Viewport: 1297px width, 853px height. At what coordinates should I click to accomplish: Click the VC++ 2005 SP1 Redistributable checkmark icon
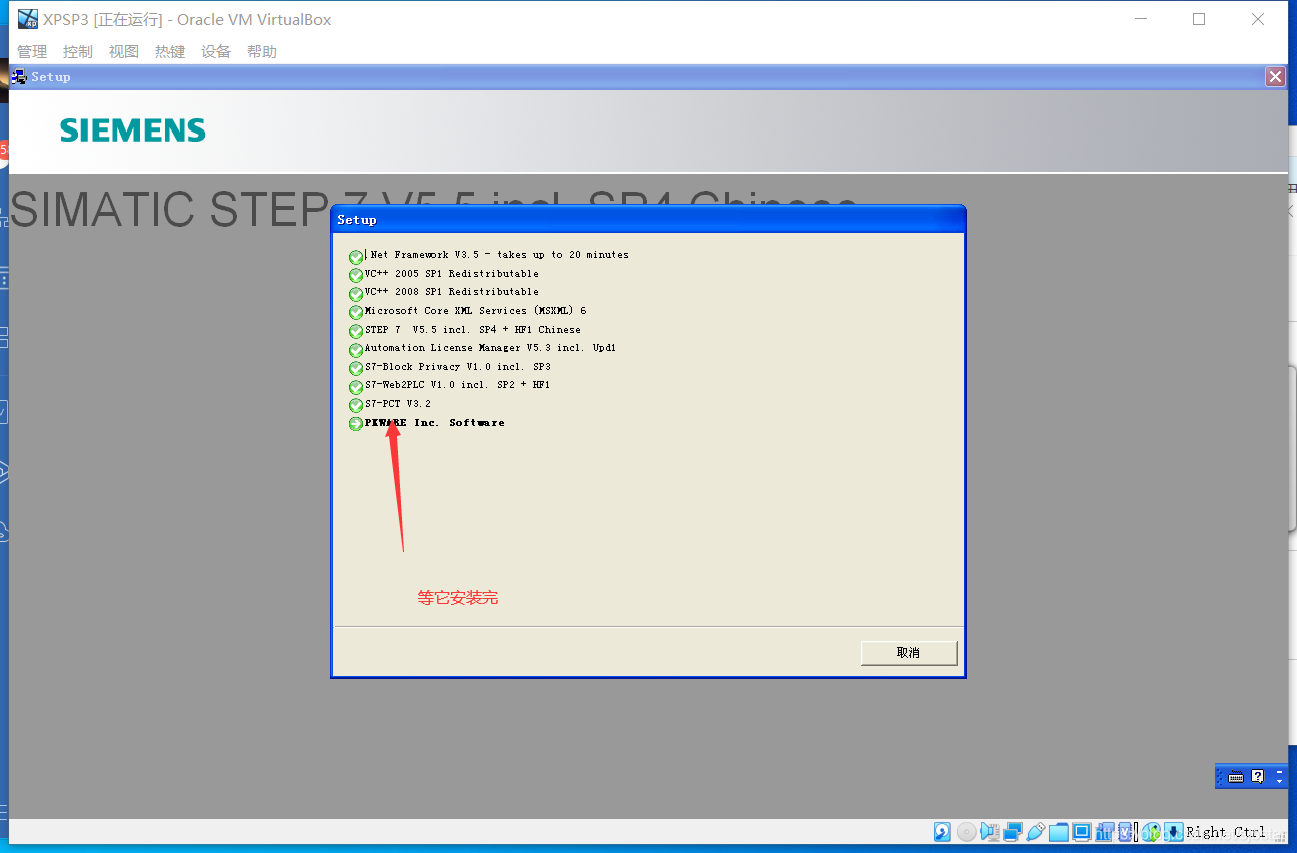356,275
